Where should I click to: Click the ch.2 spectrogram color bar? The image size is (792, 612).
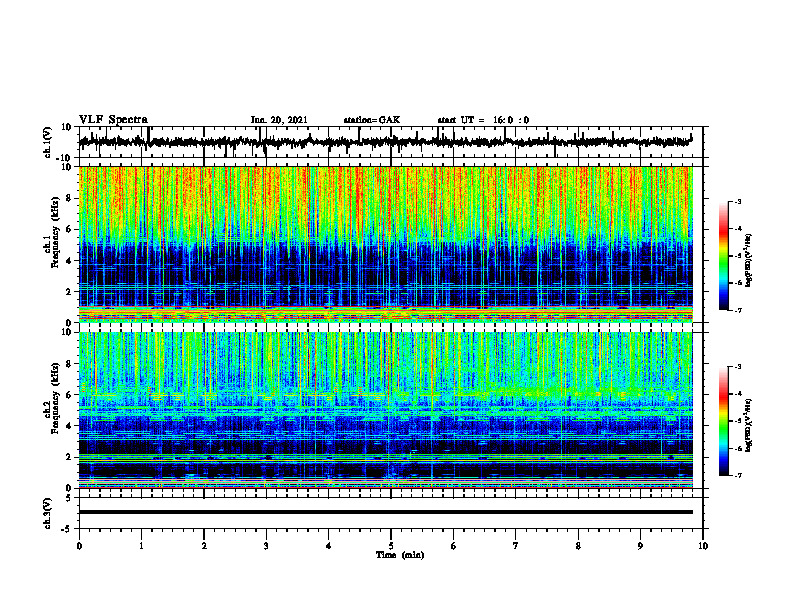pos(723,421)
